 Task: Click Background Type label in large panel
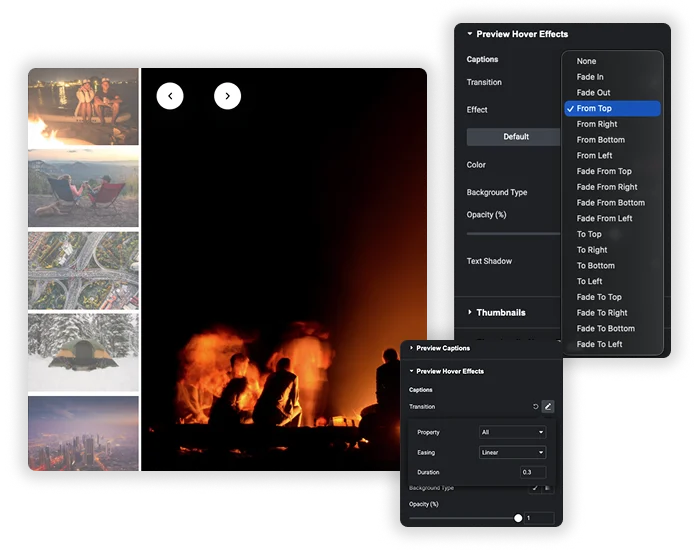click(x=497, y=192)
